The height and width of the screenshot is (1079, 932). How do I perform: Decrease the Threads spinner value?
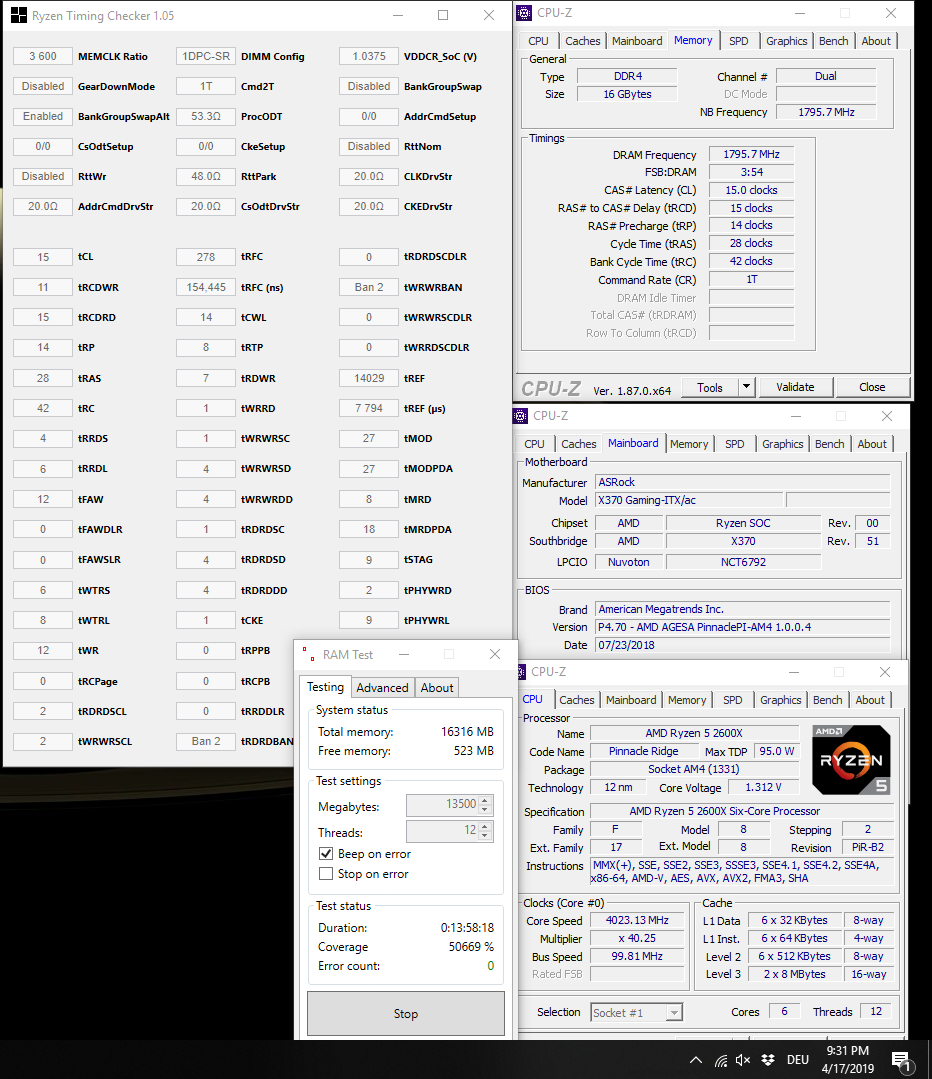(485, 835)
